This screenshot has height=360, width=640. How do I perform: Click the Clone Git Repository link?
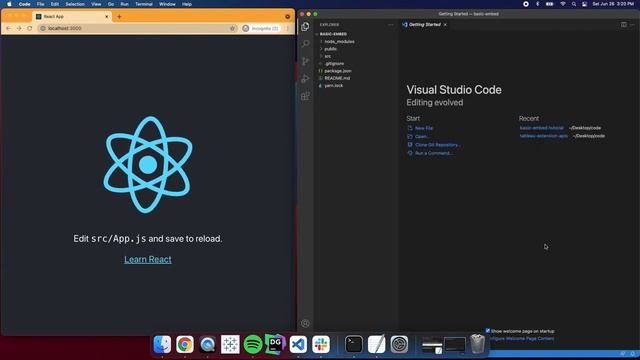pyautogui.click(x=438, y=145)
